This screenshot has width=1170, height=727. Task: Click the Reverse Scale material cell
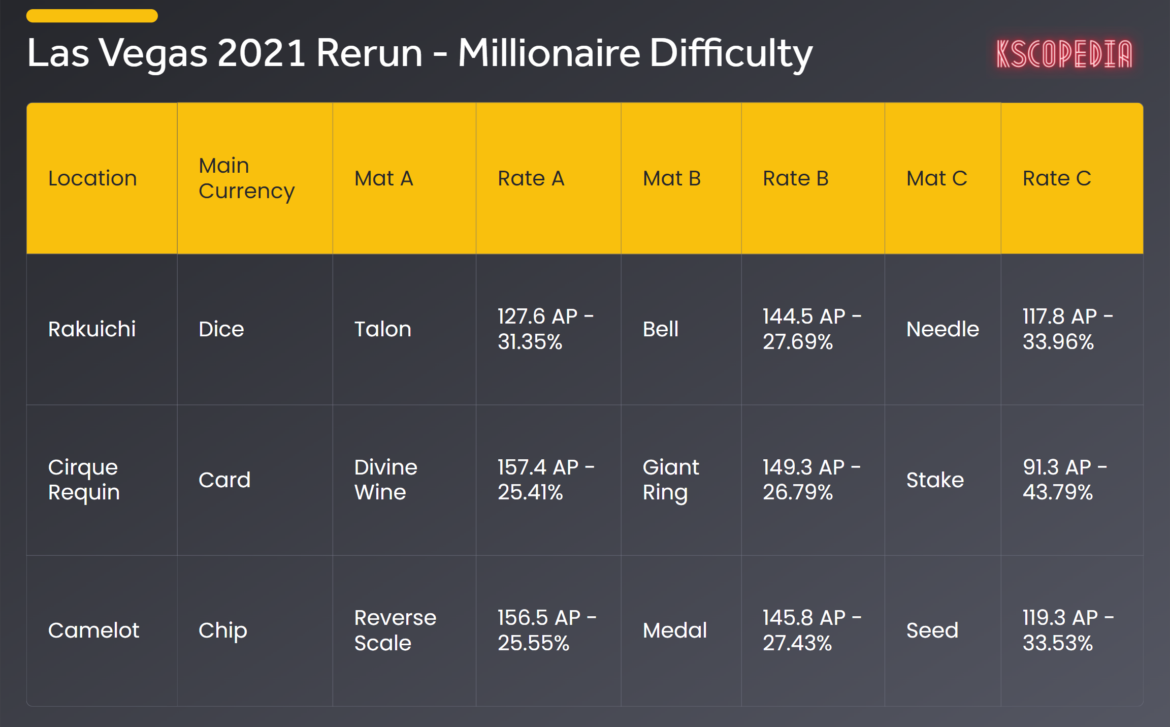395,631
